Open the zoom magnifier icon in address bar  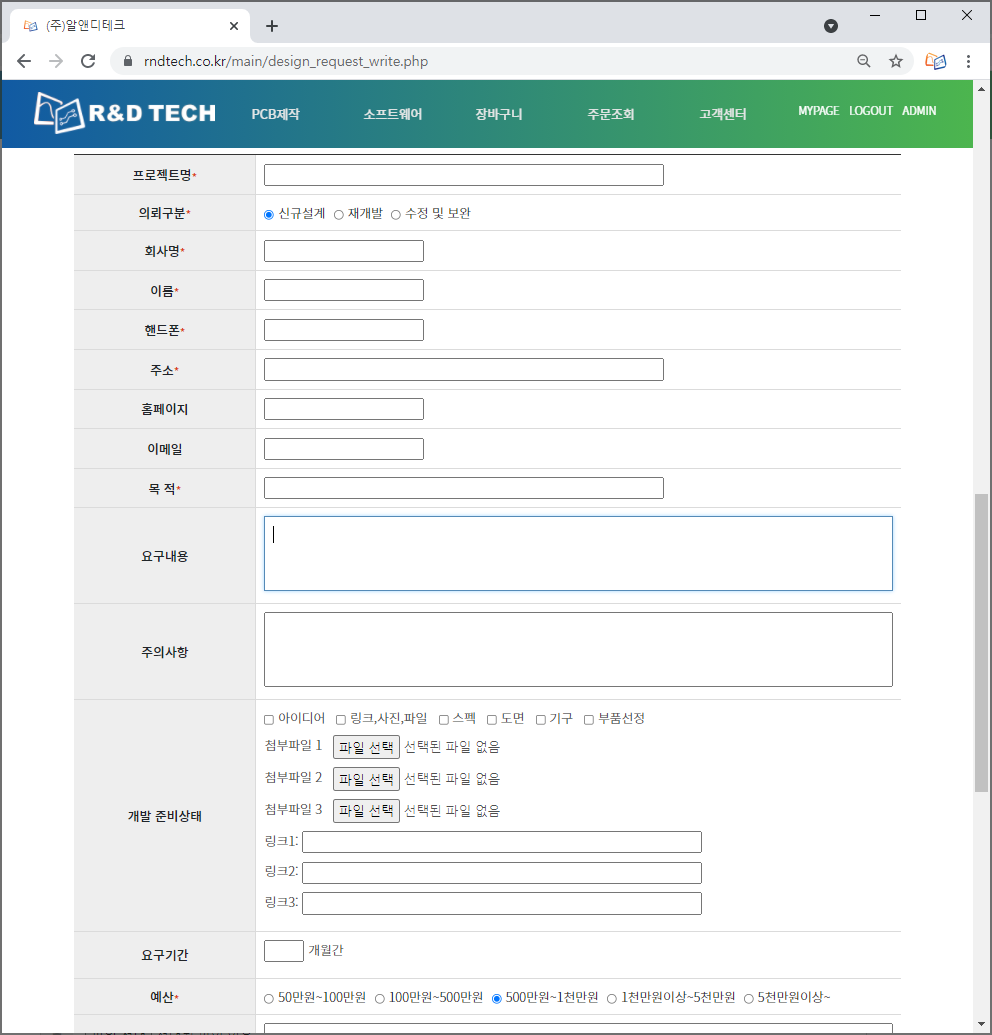[864, 61]
